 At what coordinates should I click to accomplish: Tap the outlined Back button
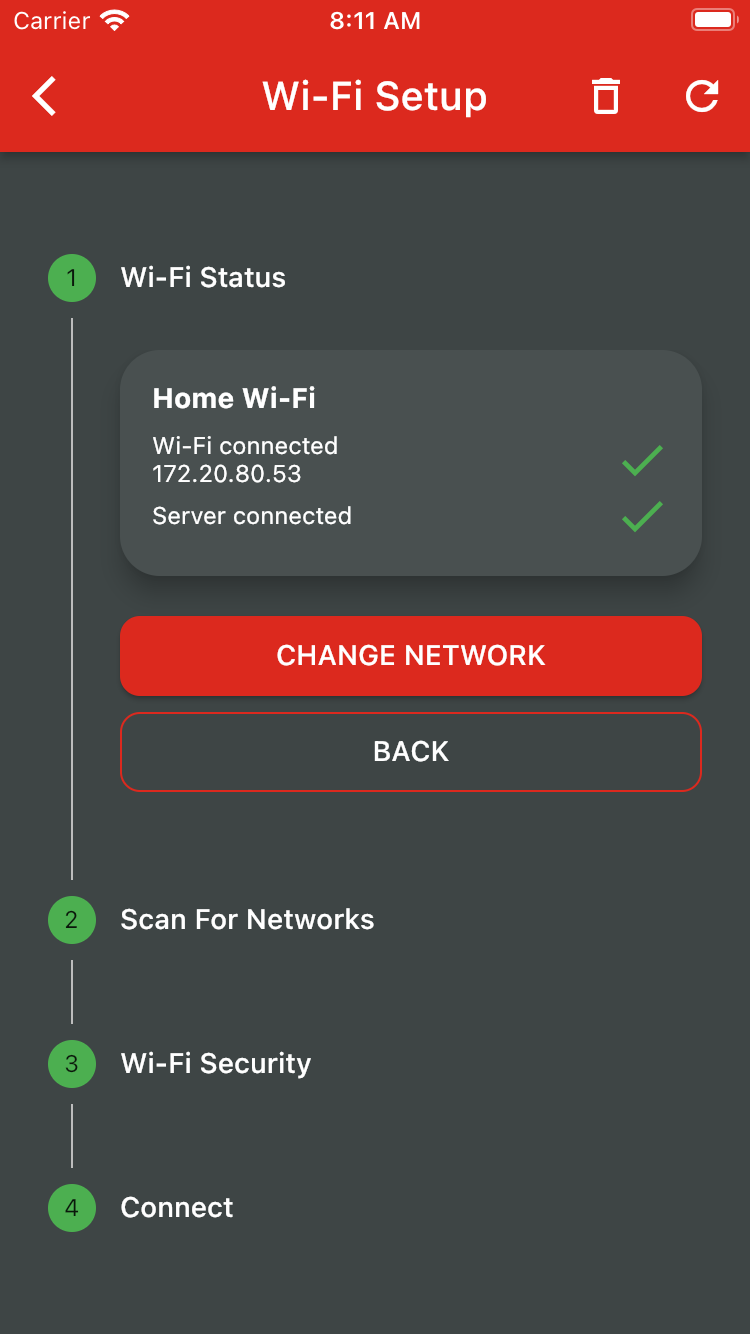coord(411,752)
